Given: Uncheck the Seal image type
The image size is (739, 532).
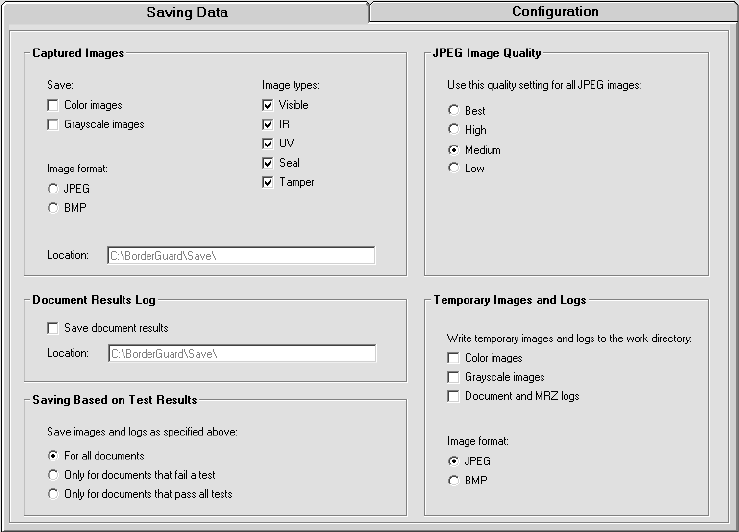Looking at the screenshot, I should 267,163.
